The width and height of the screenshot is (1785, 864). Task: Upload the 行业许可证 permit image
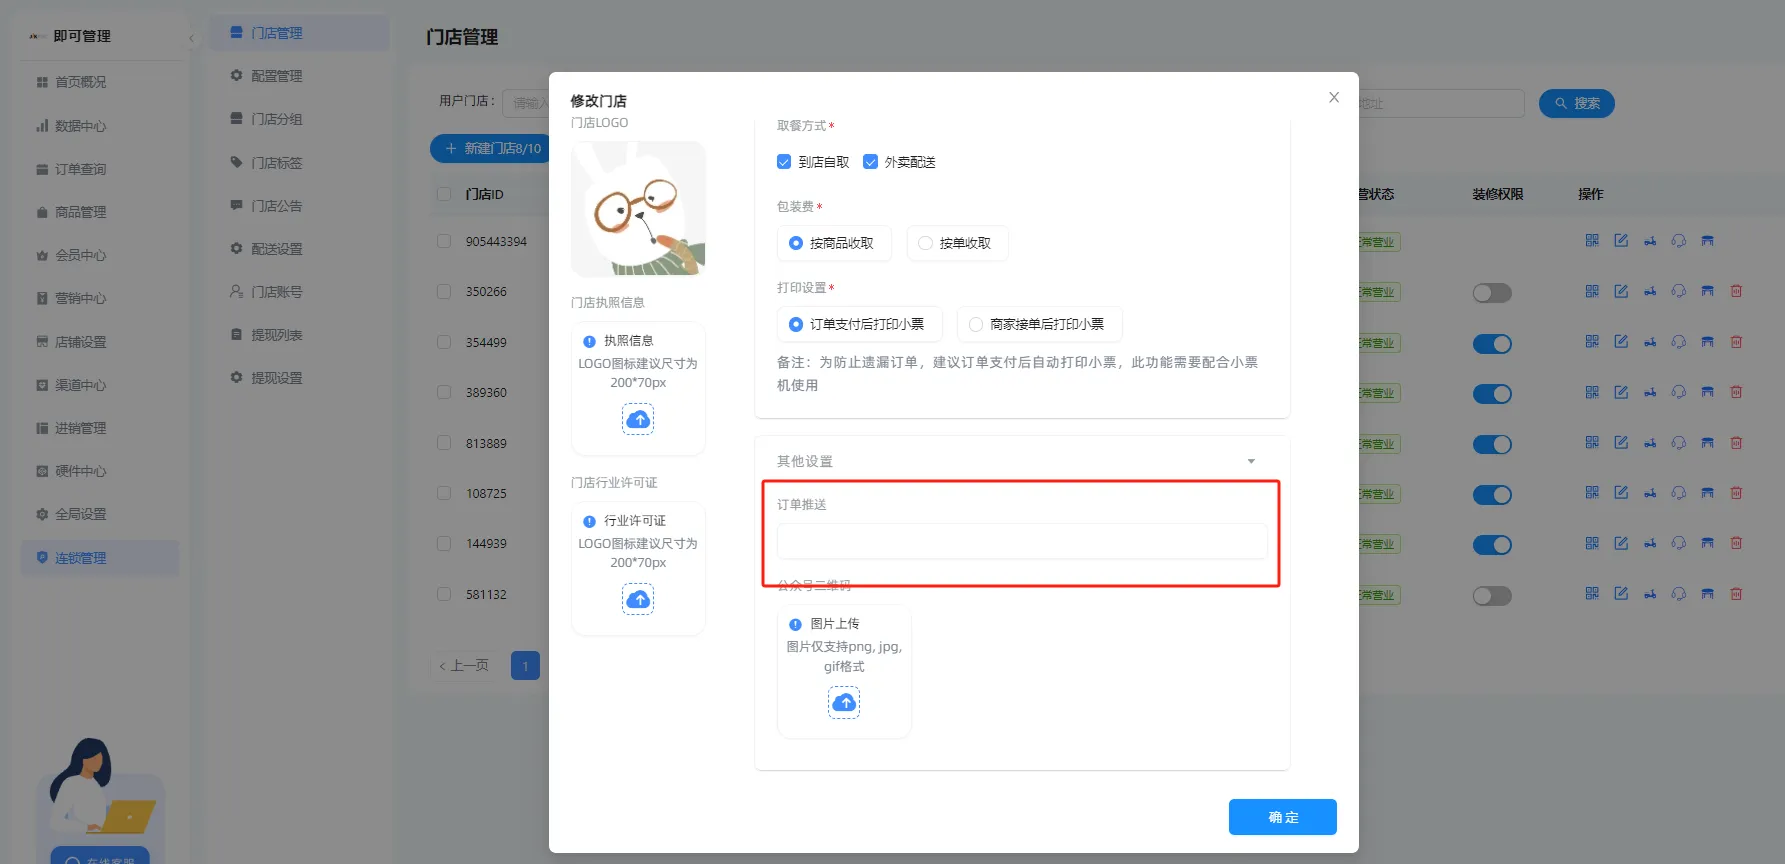coord(638,599)
